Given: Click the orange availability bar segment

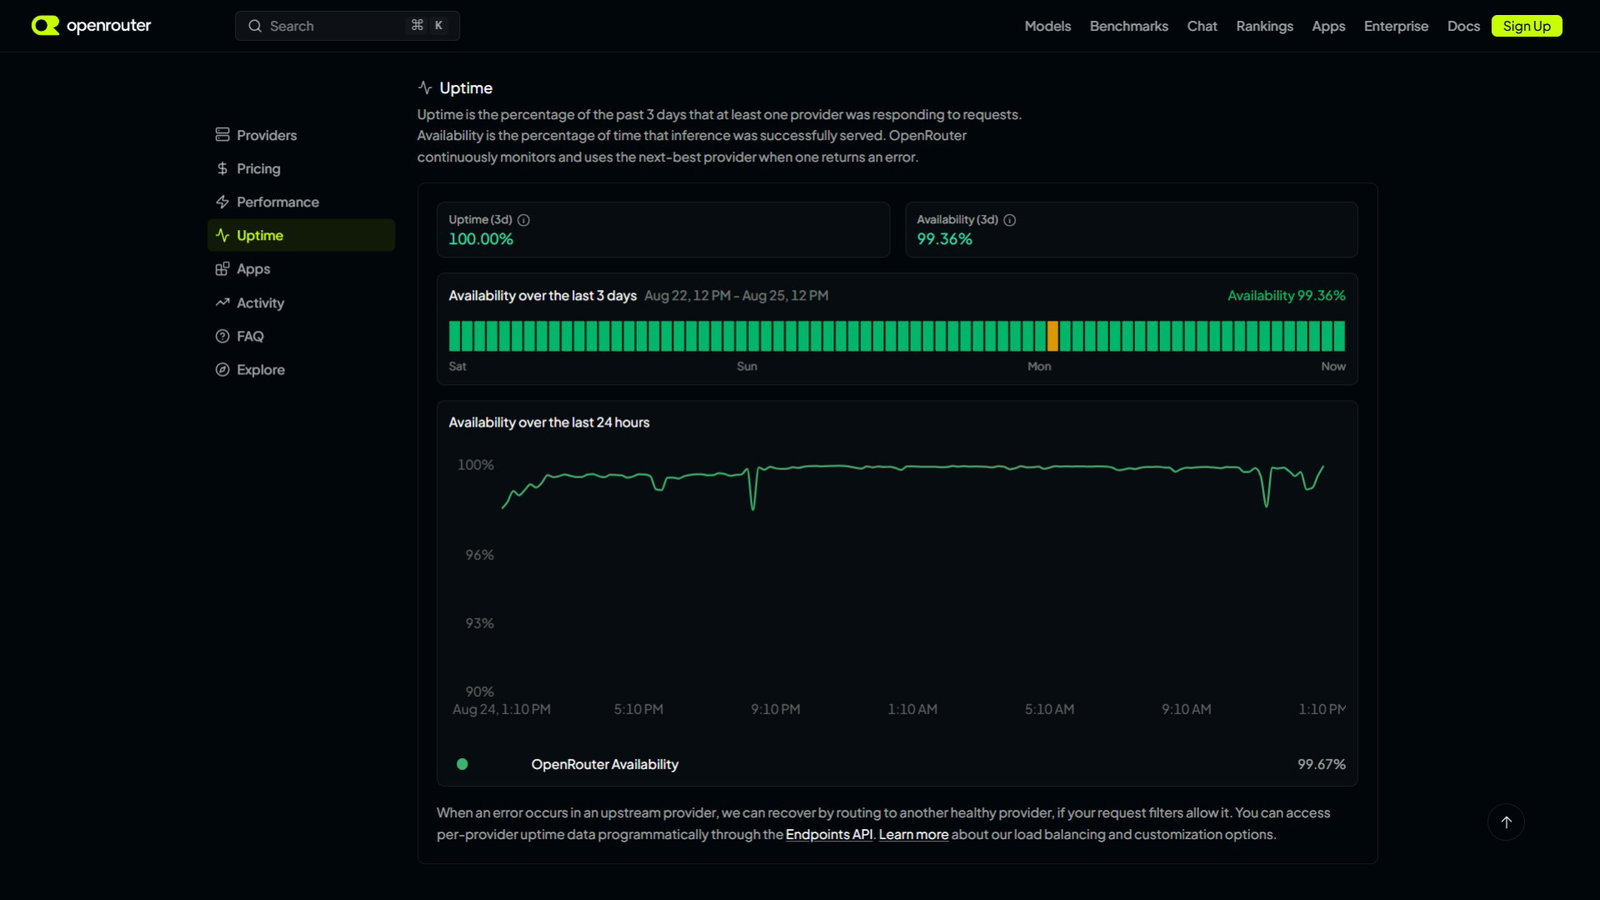Looking at the screenshot, I should click(x=1052, y=336).
